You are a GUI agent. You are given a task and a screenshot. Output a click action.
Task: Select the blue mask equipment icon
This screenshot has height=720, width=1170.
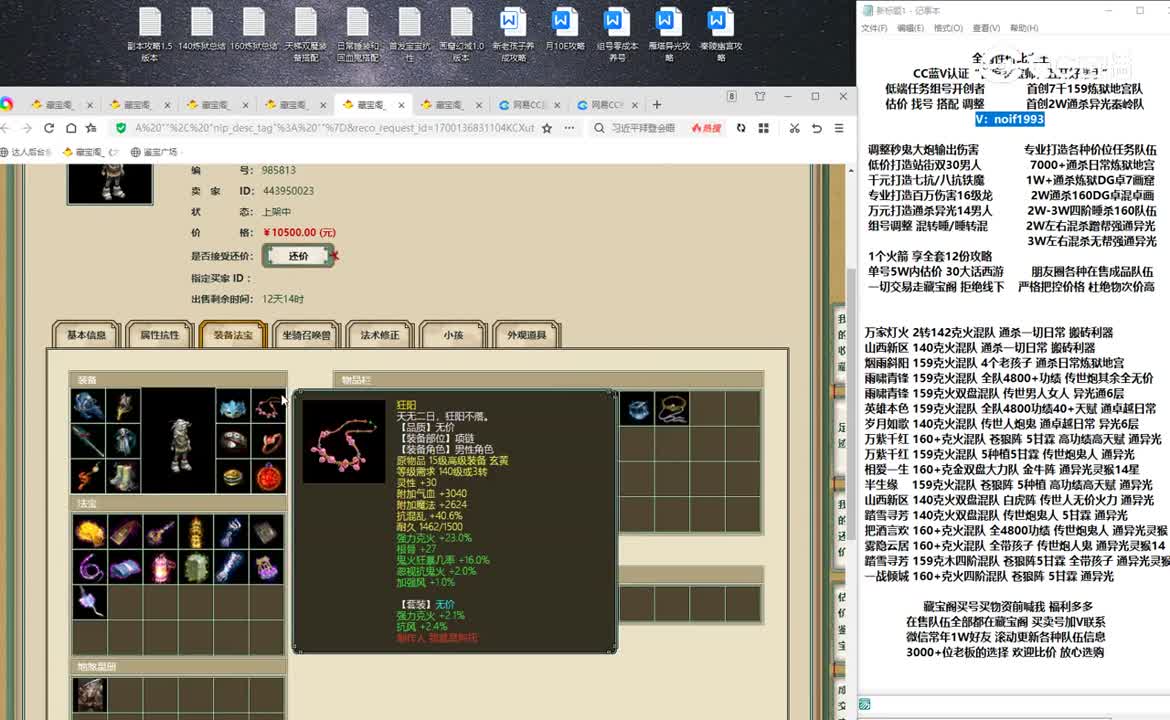pyautogui.click(x=233, y=407)
